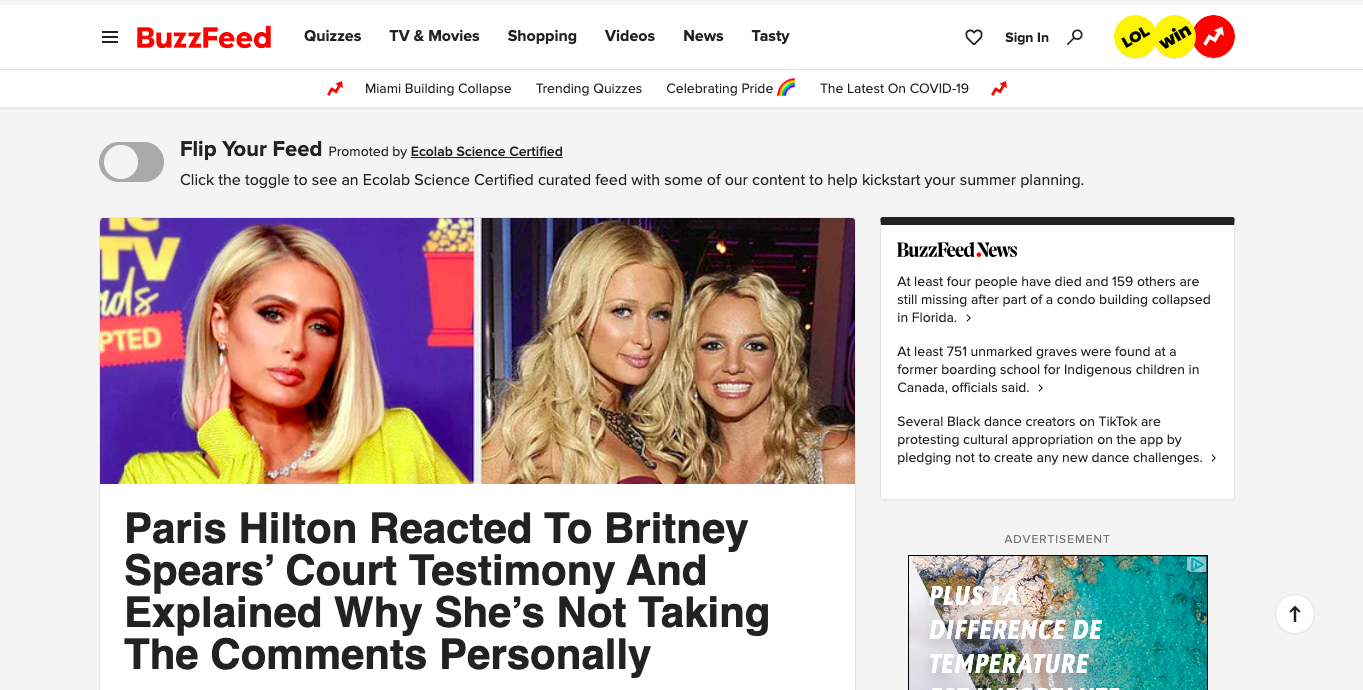
Task: Click the yellow LOL badge
Action: click(1135, 38)
